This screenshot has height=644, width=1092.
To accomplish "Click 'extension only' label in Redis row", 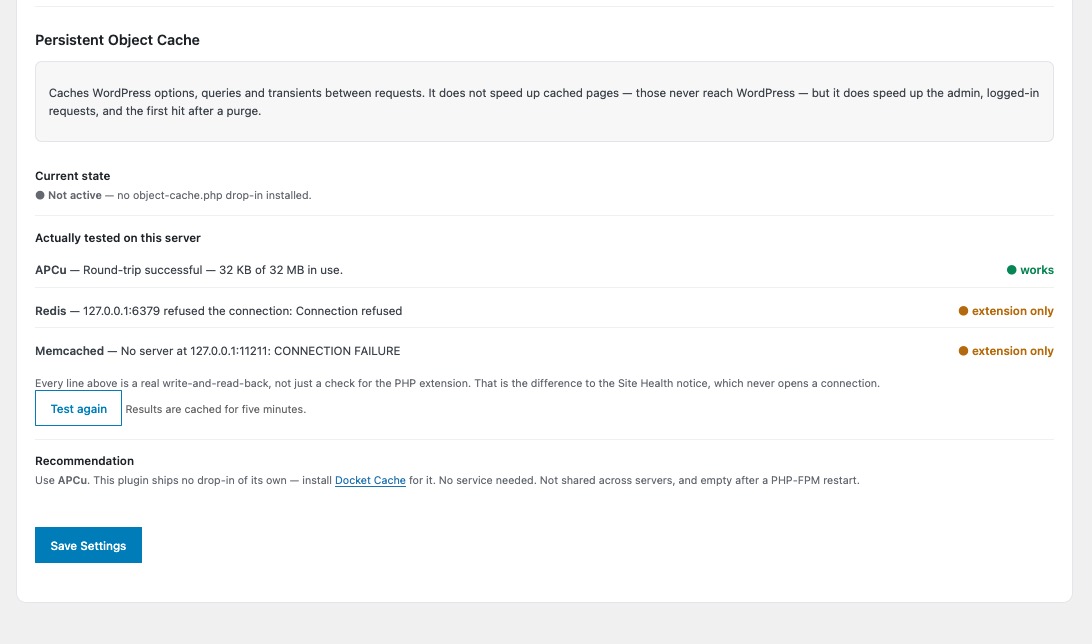I will 1013,311.
